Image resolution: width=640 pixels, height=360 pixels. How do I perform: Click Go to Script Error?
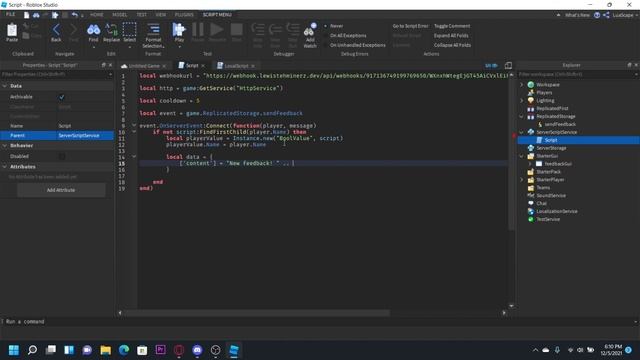[x=410, y=26]
